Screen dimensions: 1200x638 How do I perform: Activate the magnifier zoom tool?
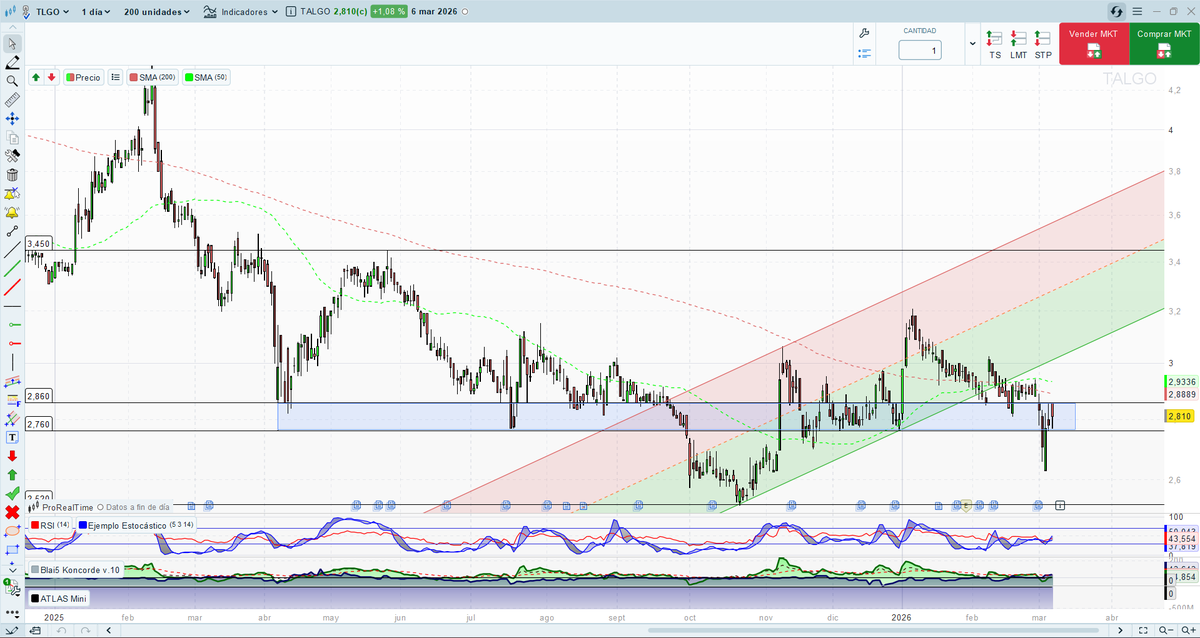pyautogui.click(x=12, y=81)
